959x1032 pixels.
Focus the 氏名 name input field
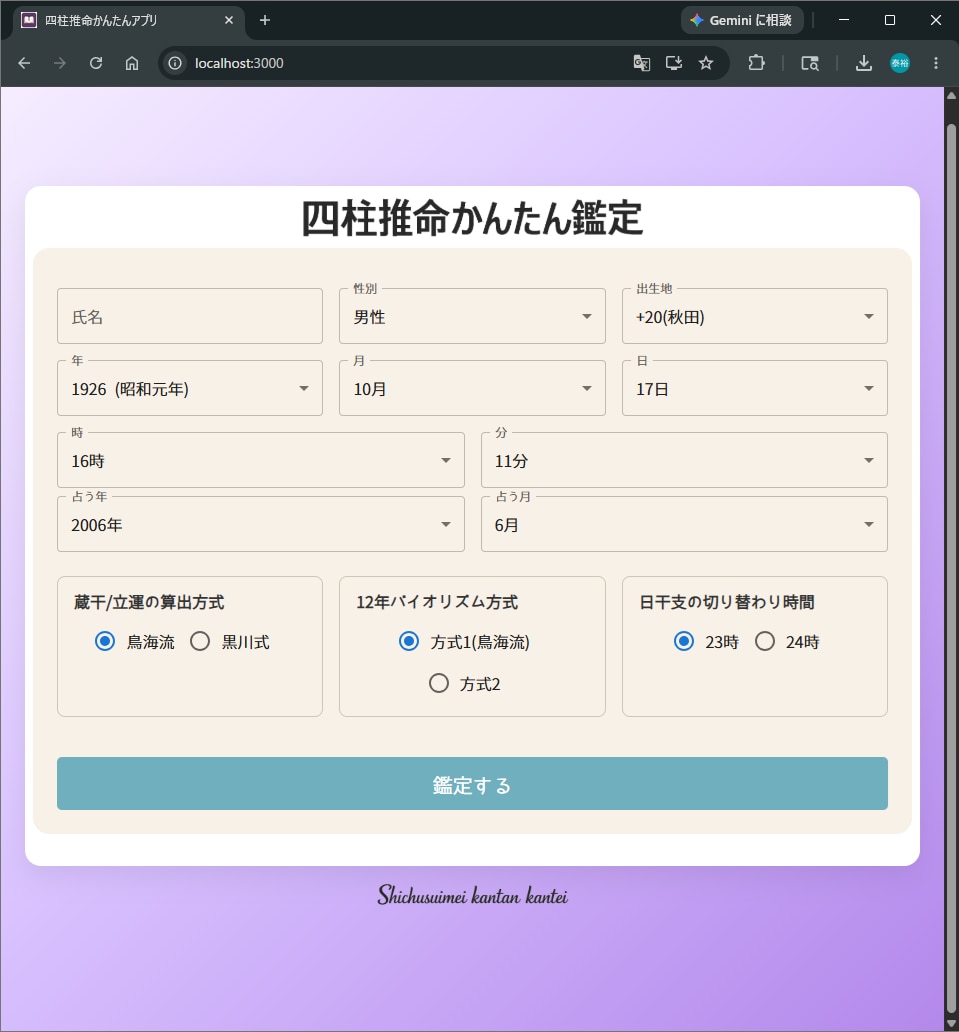(x=190, y=316)
